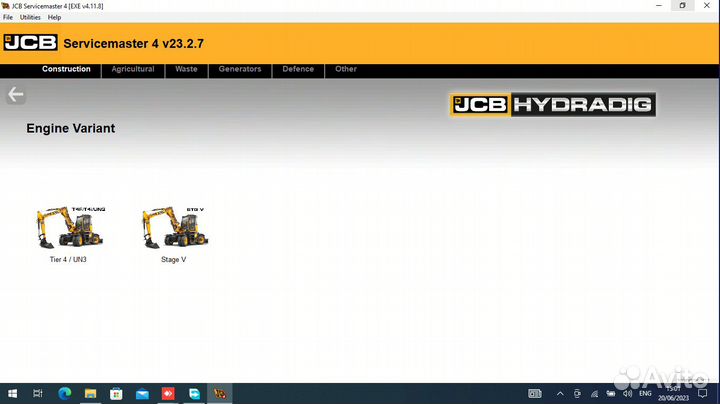Screen dimensions: 720x404
Task: Open the notification center icon
Action: coord(703,393)
